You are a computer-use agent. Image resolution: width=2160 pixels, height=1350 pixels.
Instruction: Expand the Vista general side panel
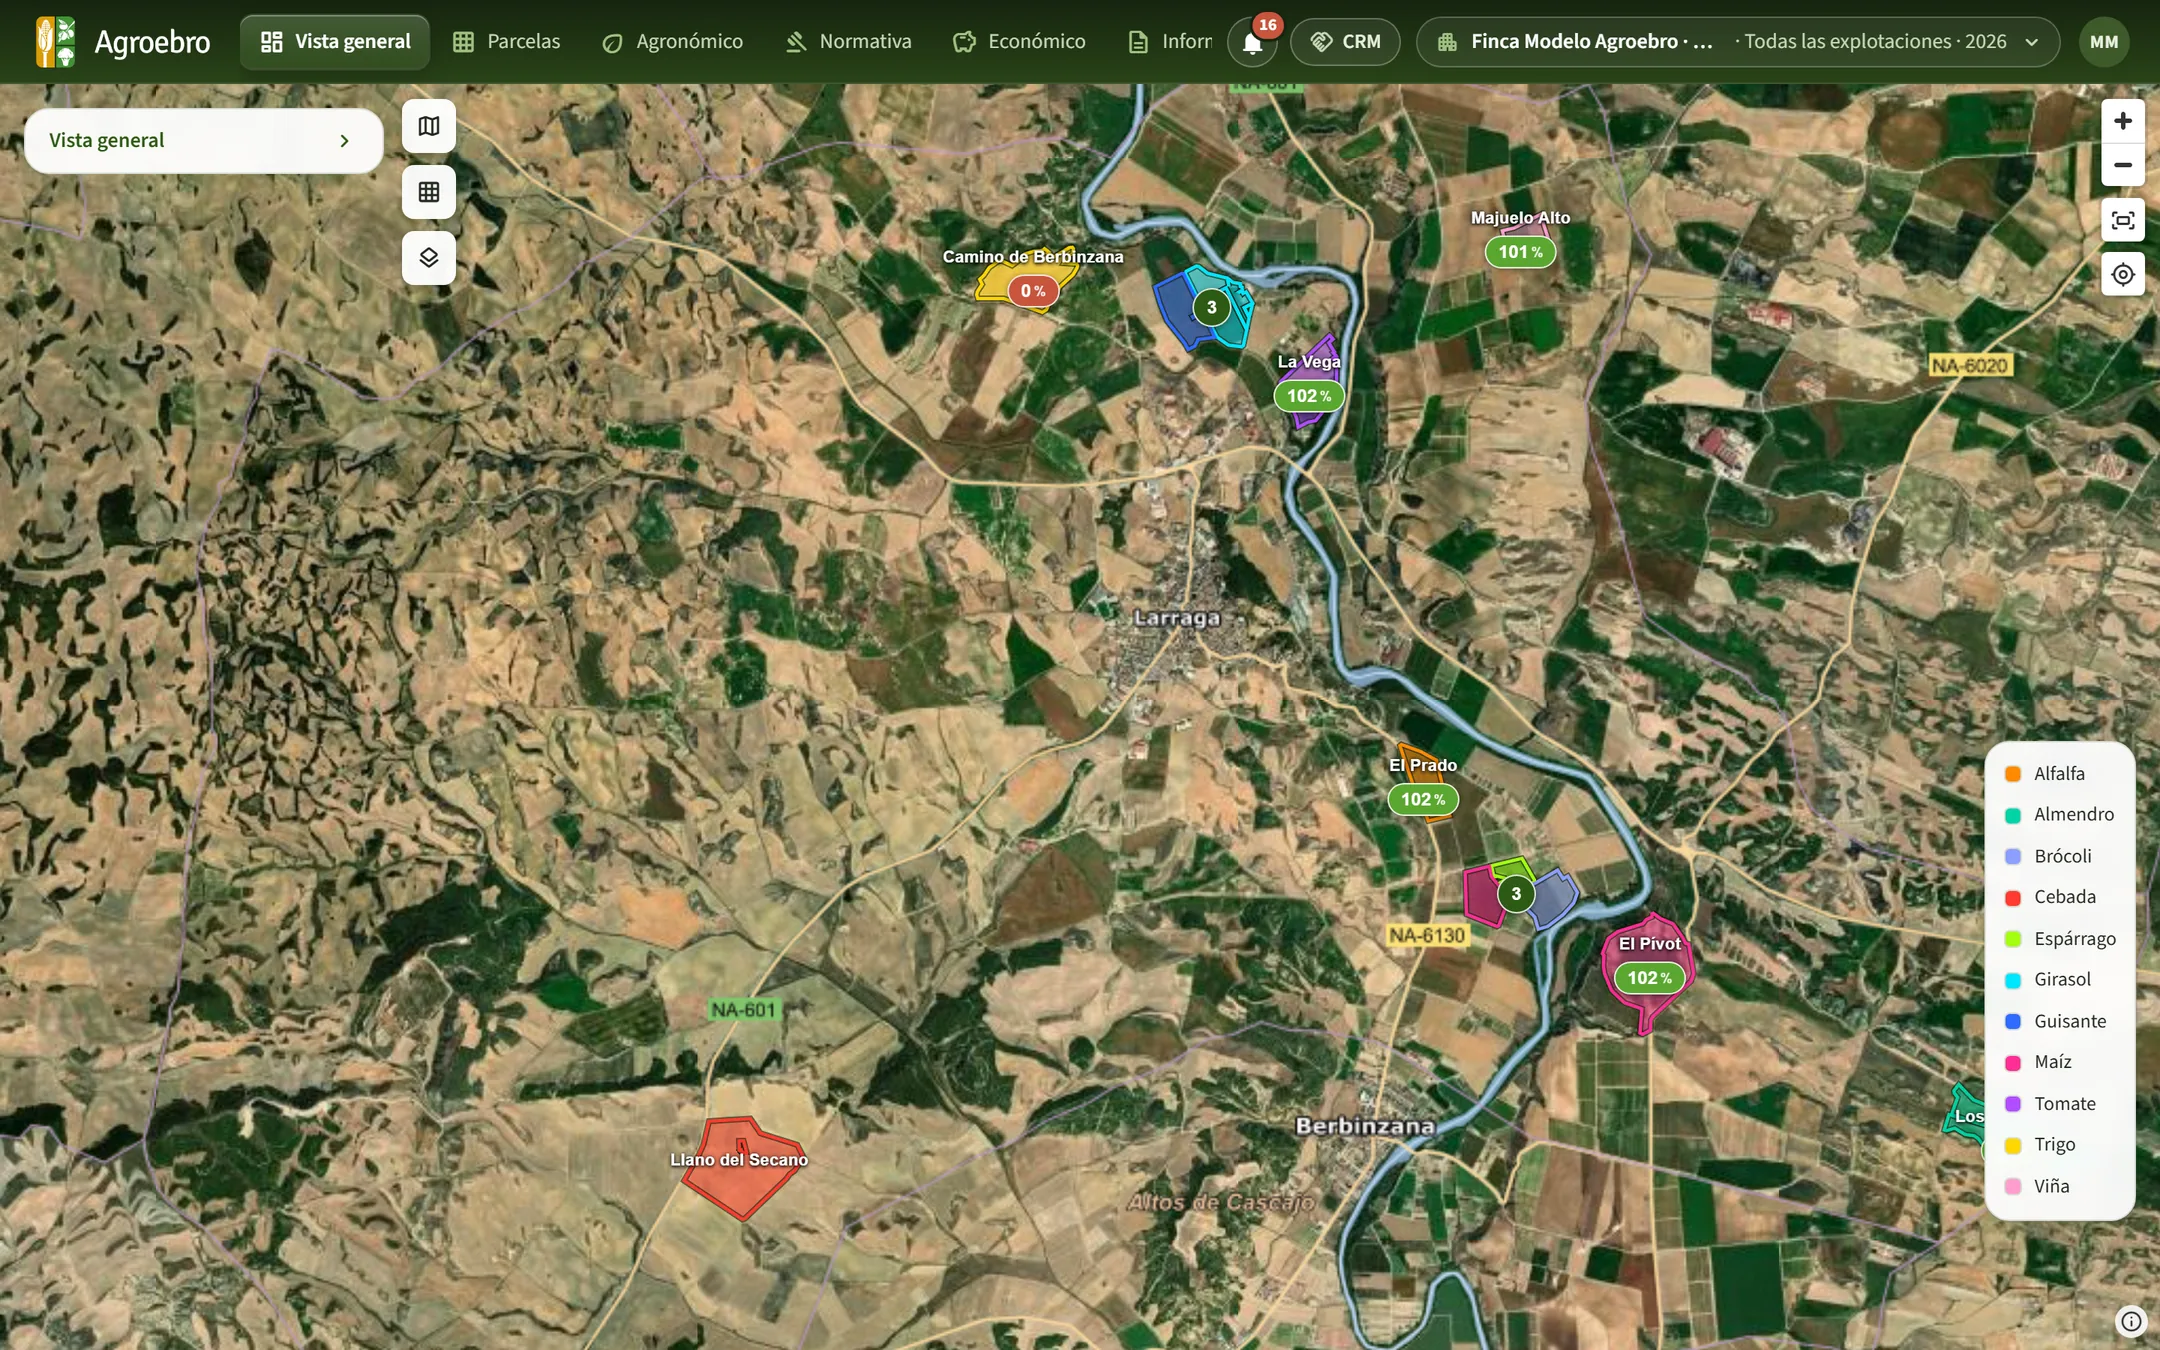coord(204,141)
